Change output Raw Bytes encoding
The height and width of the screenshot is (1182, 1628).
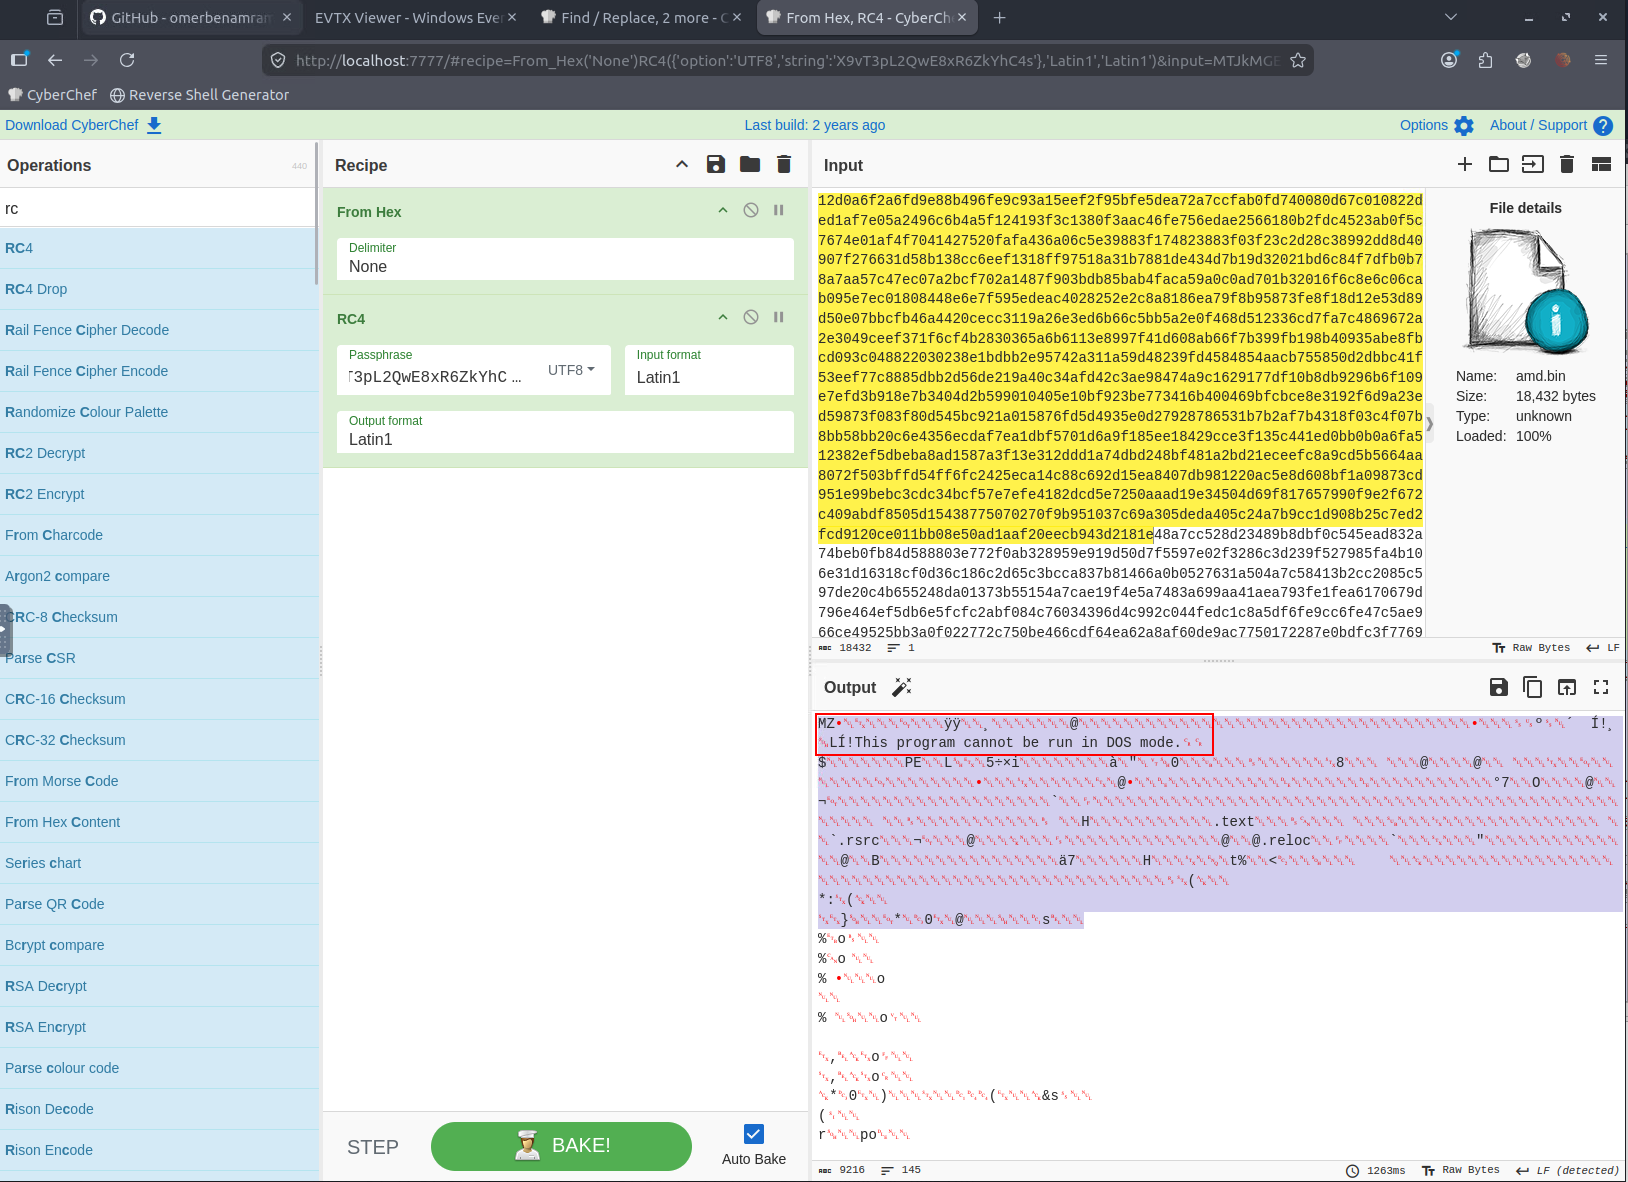(x=1461, y=1170)
